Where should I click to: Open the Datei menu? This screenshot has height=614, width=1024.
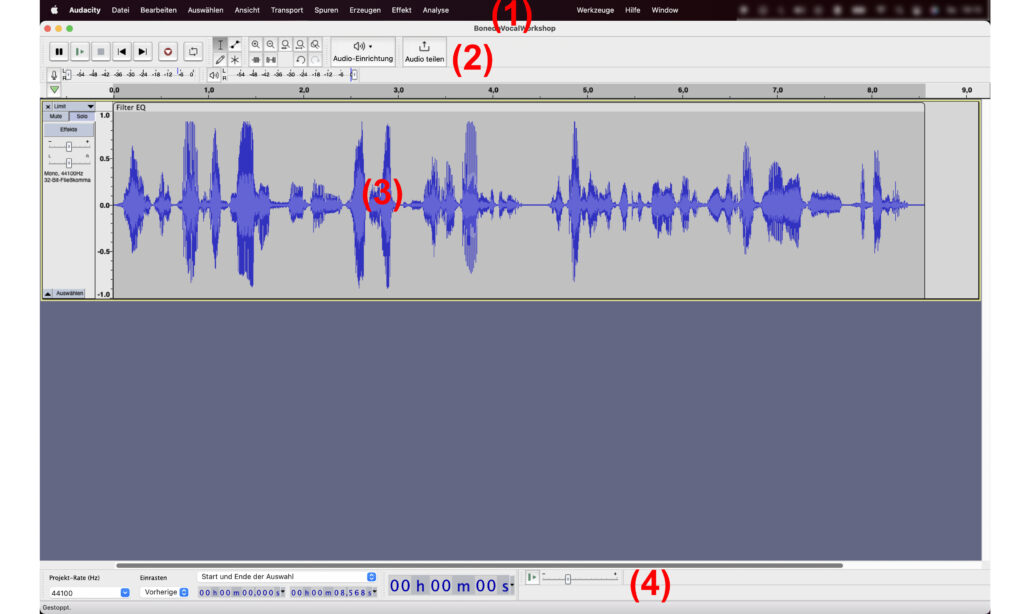[120, 10]
